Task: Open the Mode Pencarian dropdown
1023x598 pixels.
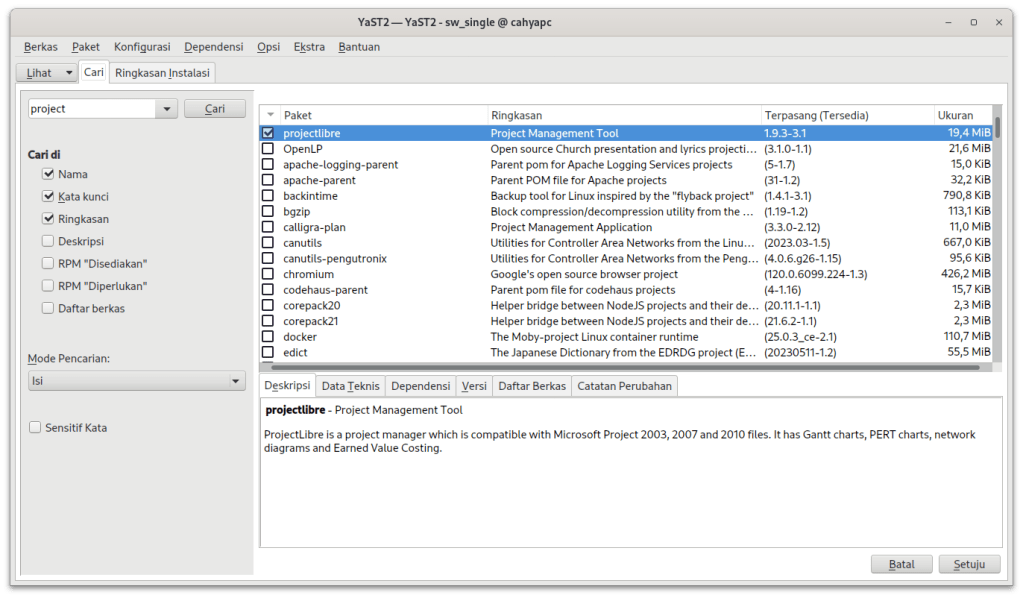Action: pyautogui.click(x=136, y=381)
